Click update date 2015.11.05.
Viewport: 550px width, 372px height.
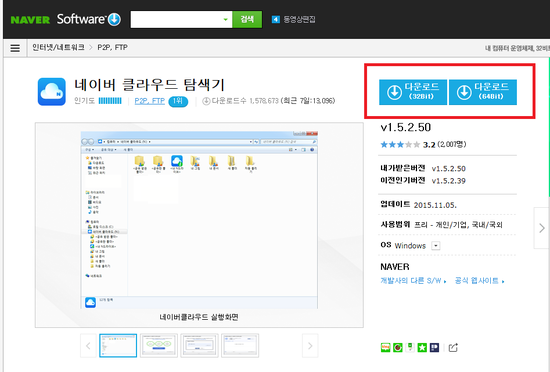click(x=435, y=205)
